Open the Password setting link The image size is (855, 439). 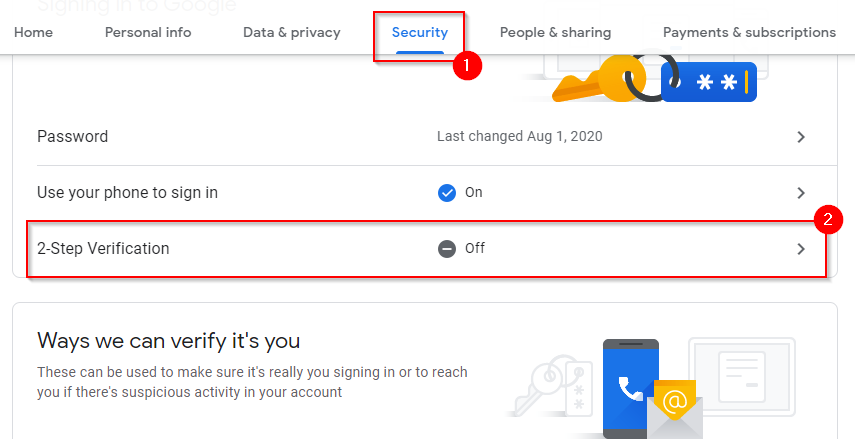[x=73, y=136]
